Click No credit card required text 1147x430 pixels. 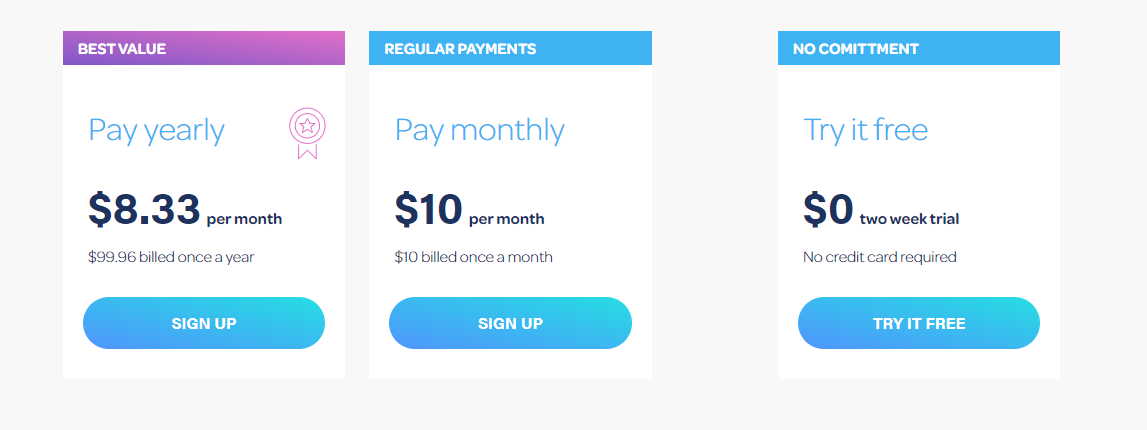[x=880, y=257]
